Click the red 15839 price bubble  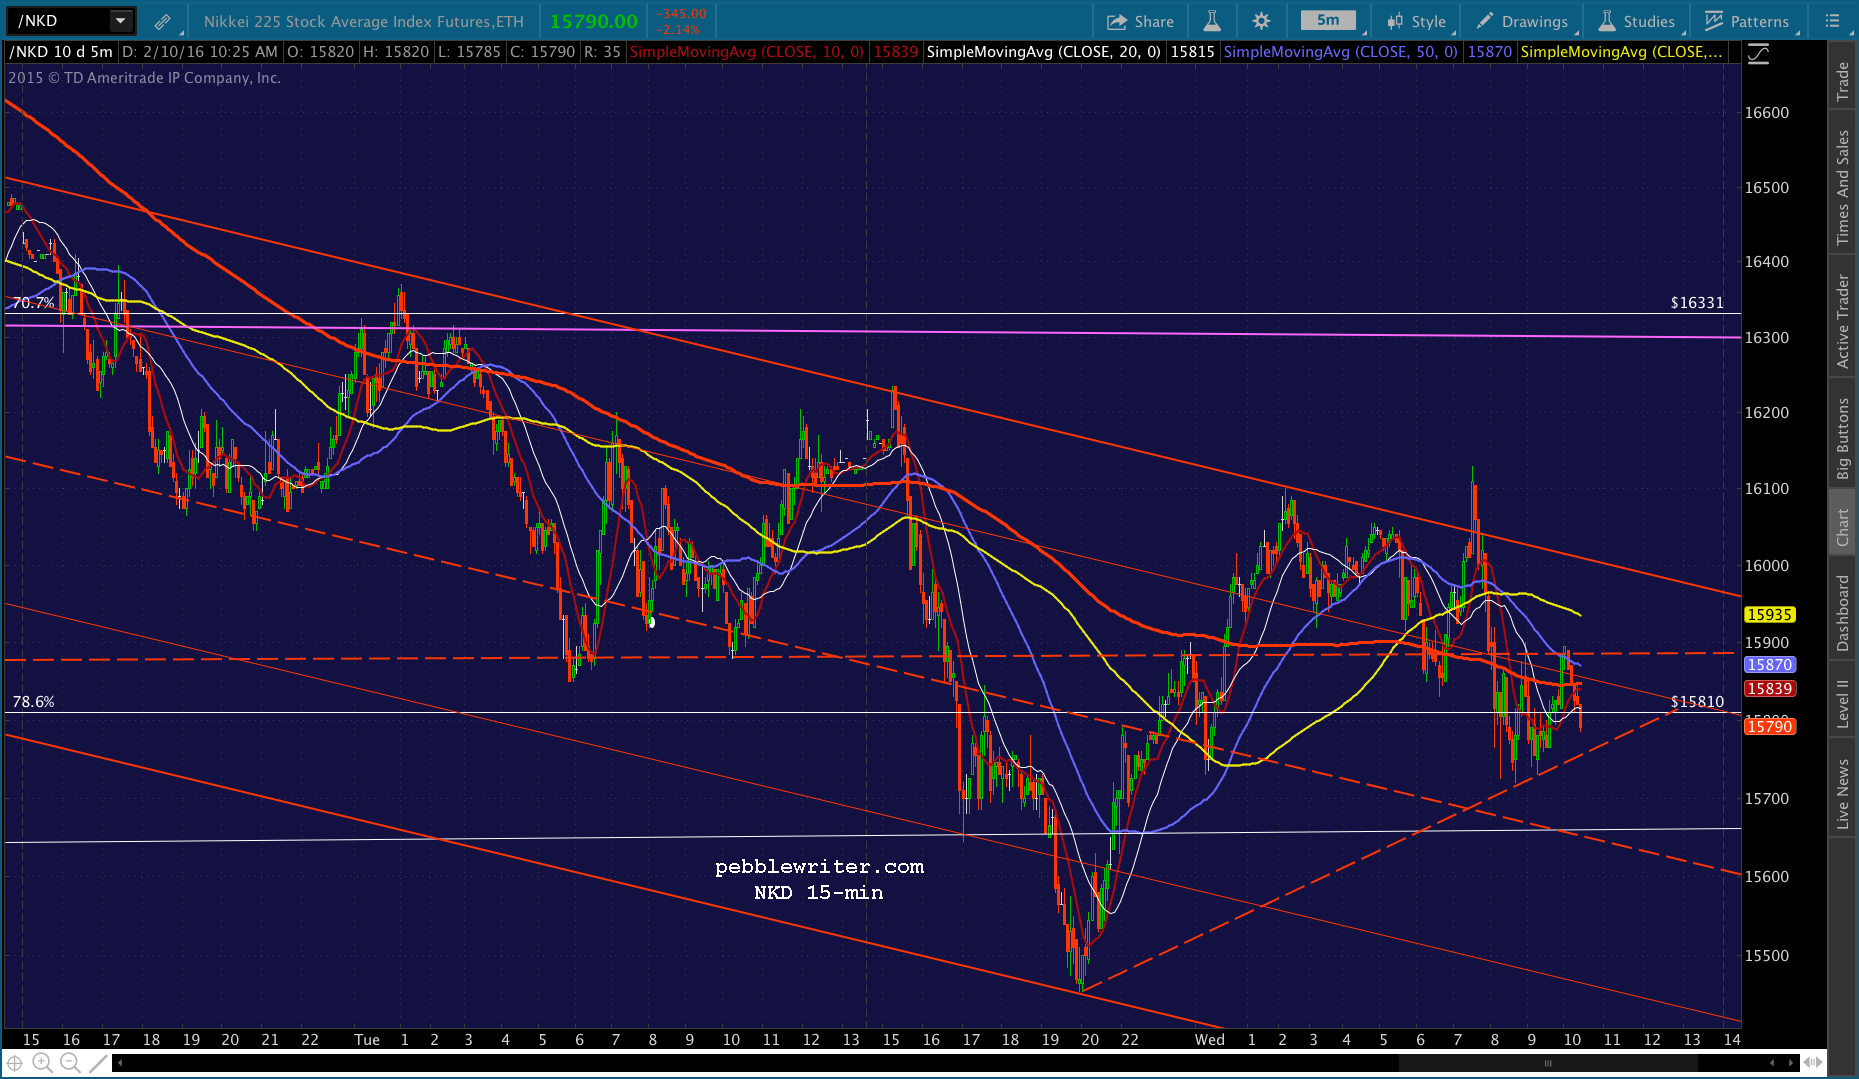1769,689
